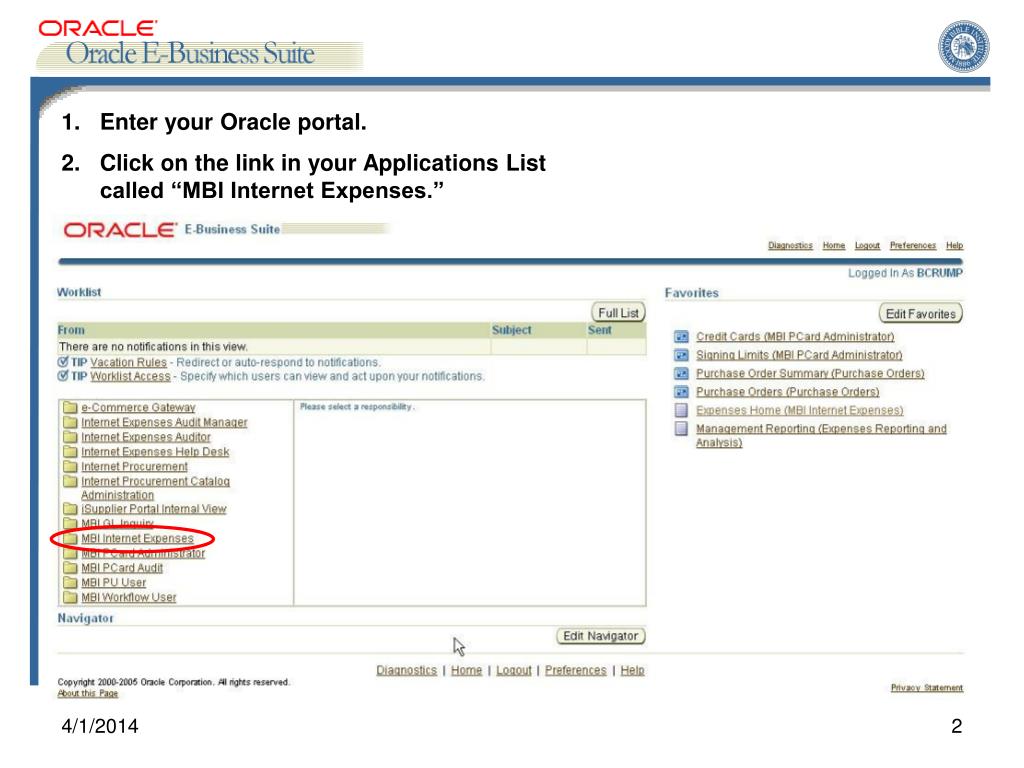
Task: Click Home in the top header links
Action: click(833, 246)
